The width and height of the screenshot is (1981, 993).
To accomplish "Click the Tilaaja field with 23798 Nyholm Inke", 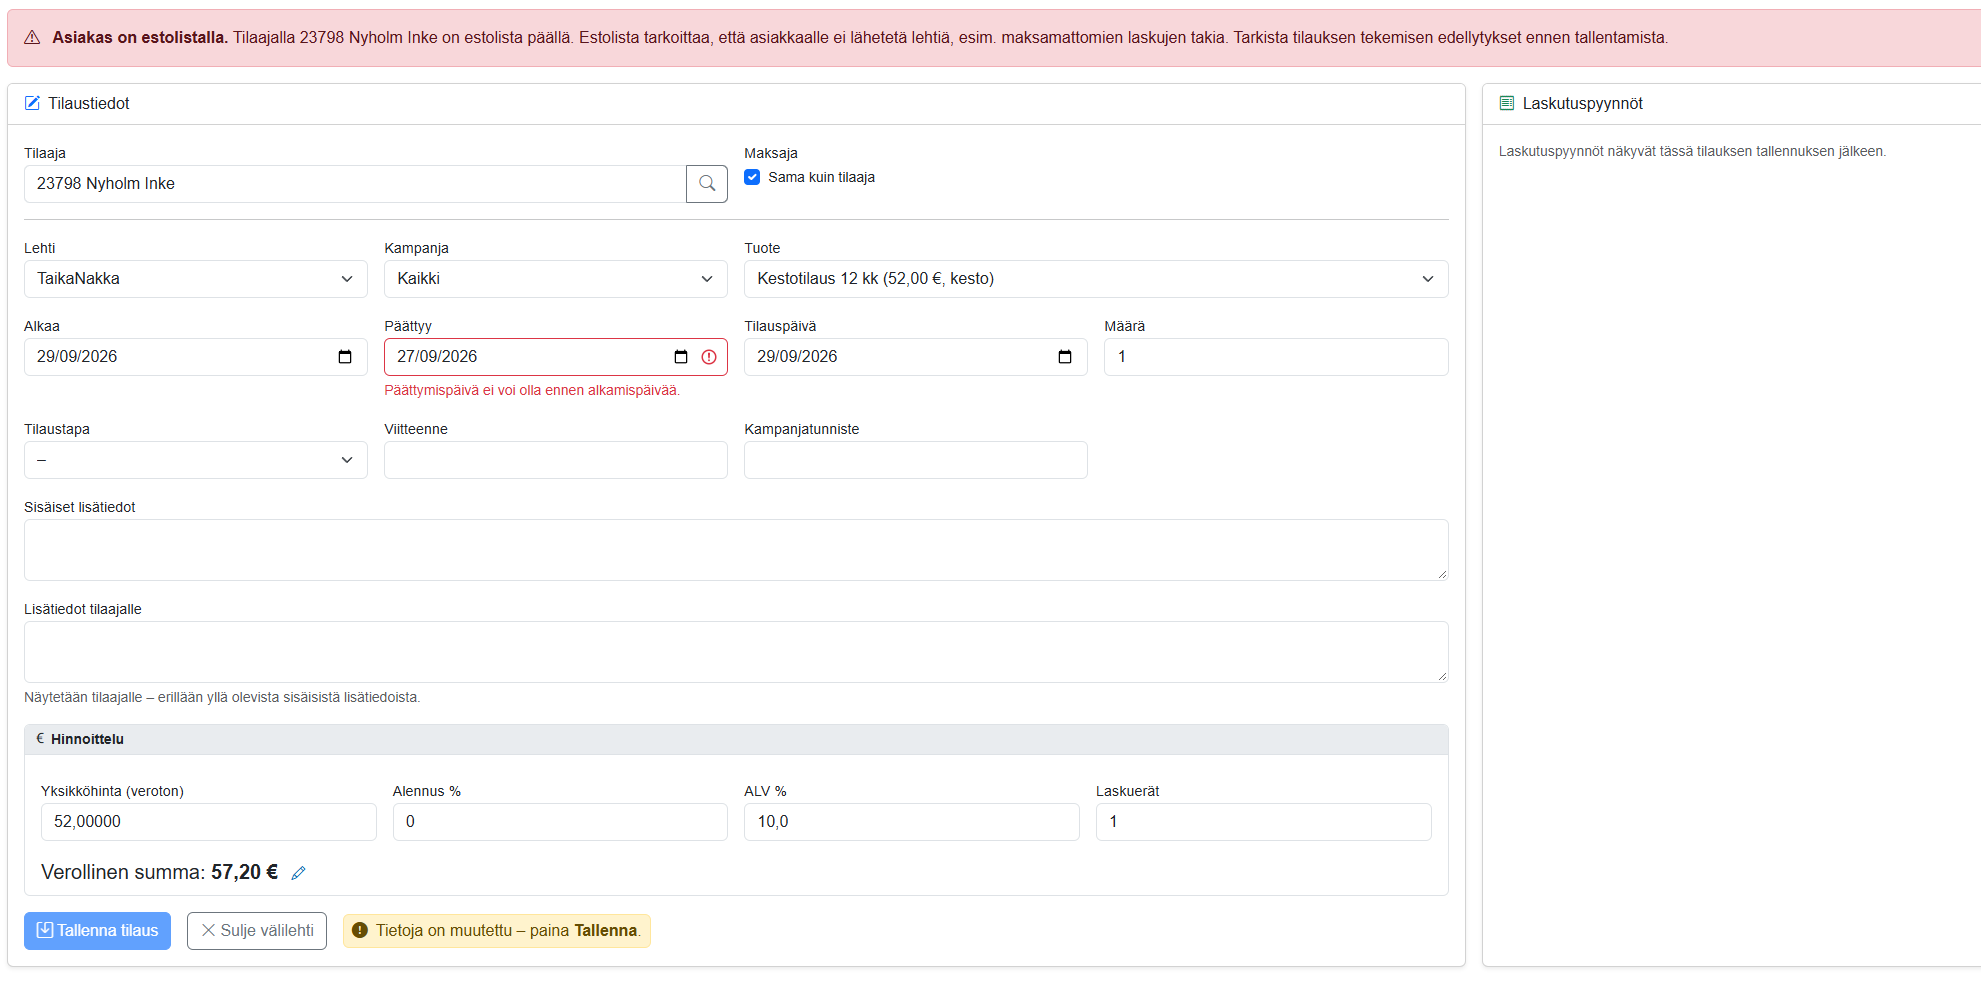I will pyautogui.click(x=355, y=184).
